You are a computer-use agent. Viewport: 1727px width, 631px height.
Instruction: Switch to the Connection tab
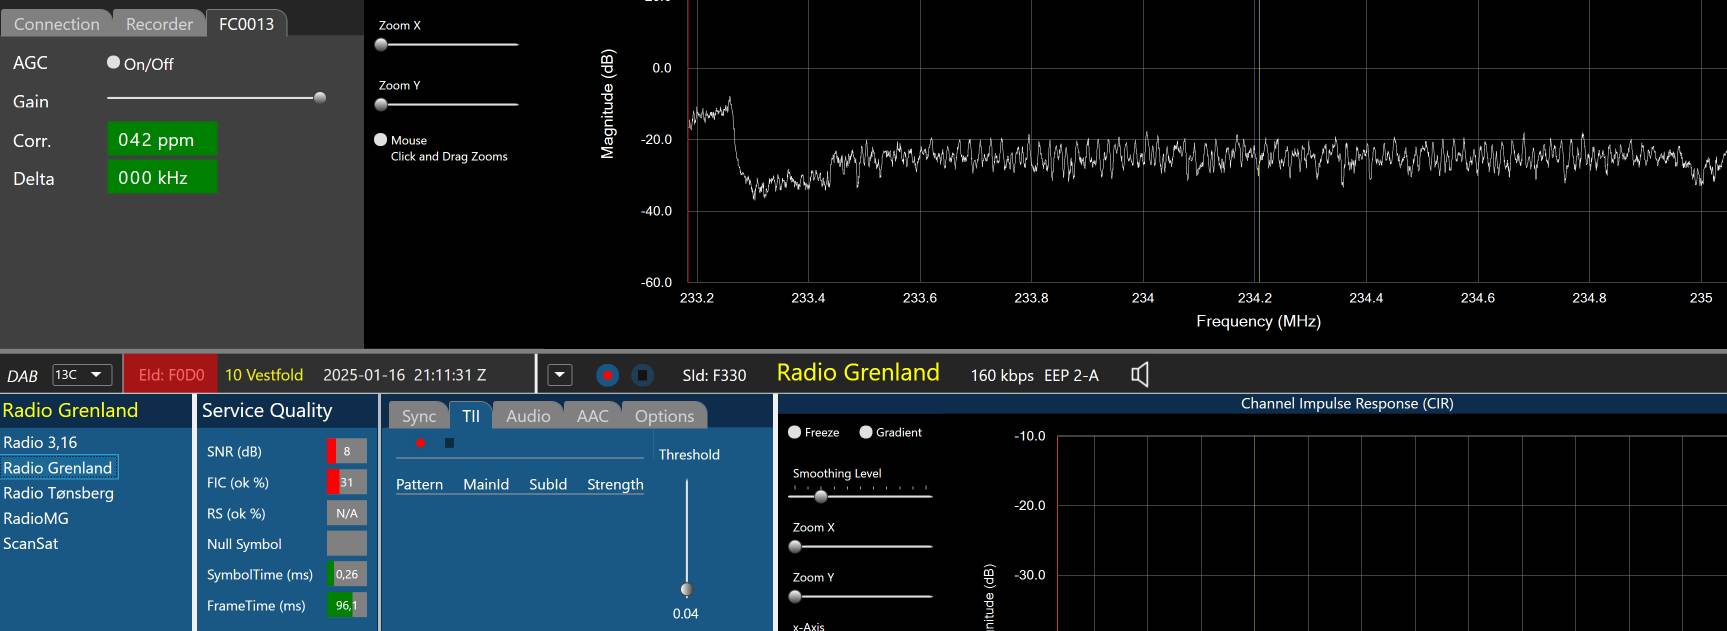56,24
